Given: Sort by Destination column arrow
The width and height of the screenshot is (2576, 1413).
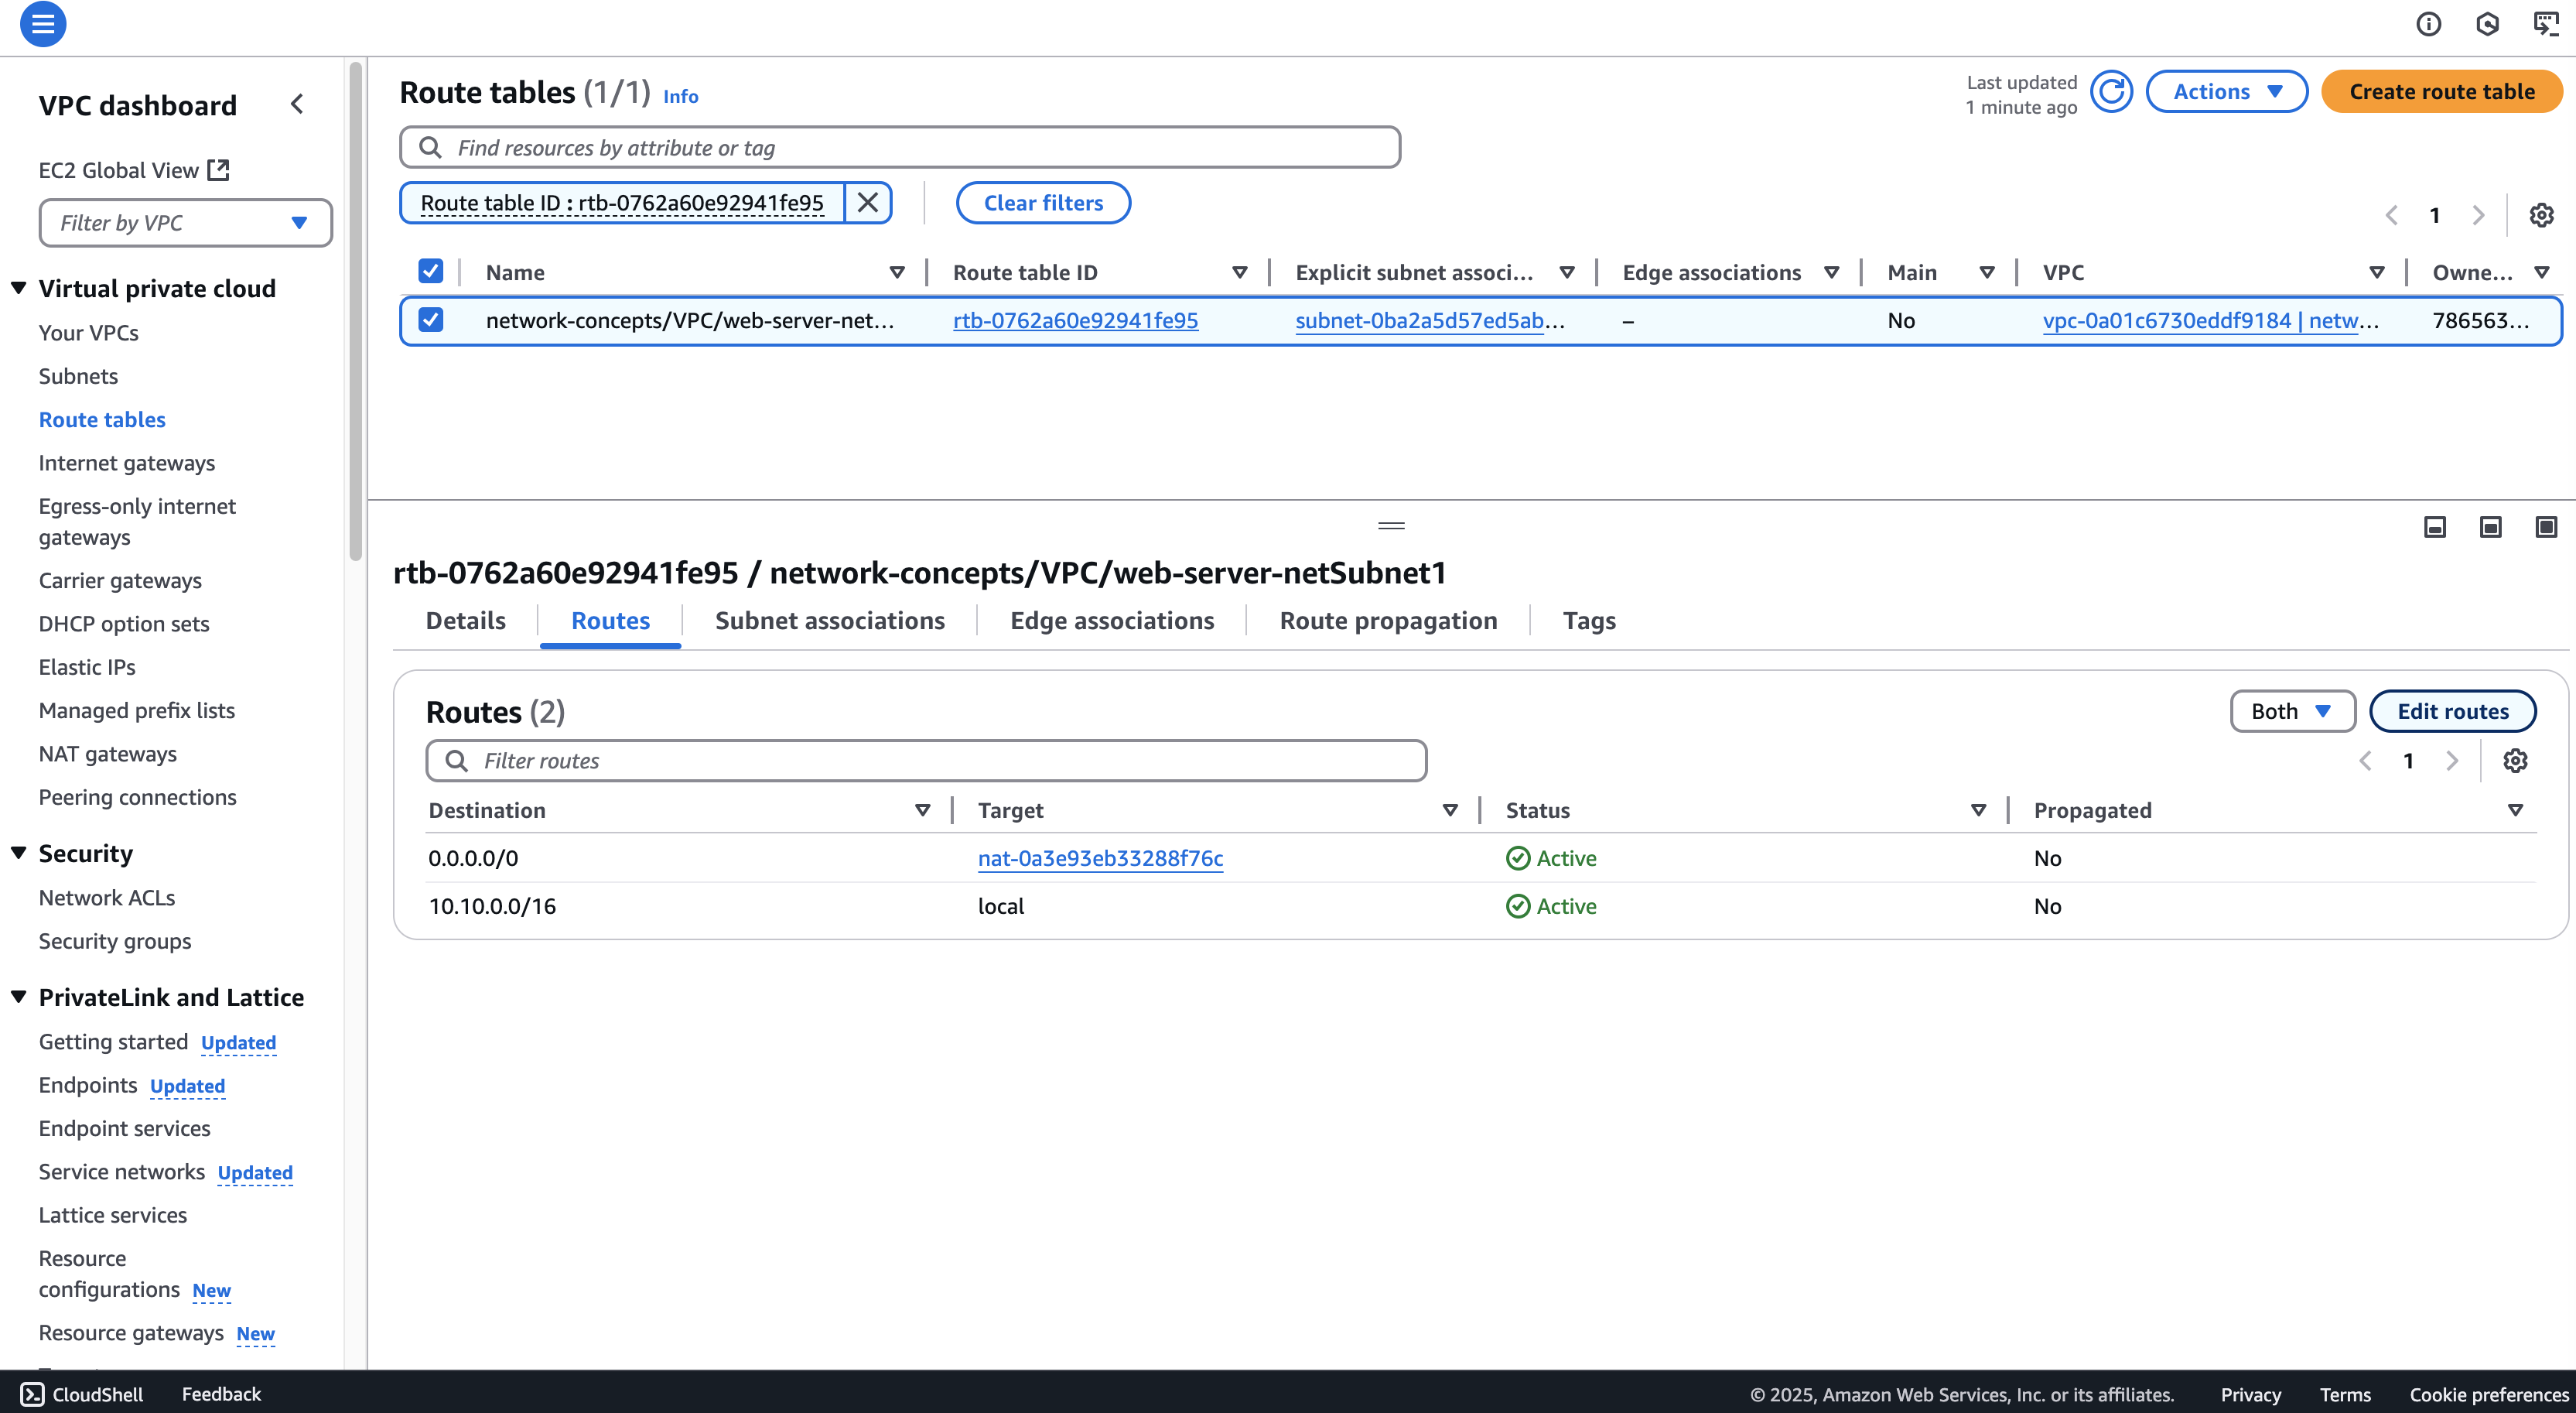Looking at the screenshot, I should [x=922, y=811].
